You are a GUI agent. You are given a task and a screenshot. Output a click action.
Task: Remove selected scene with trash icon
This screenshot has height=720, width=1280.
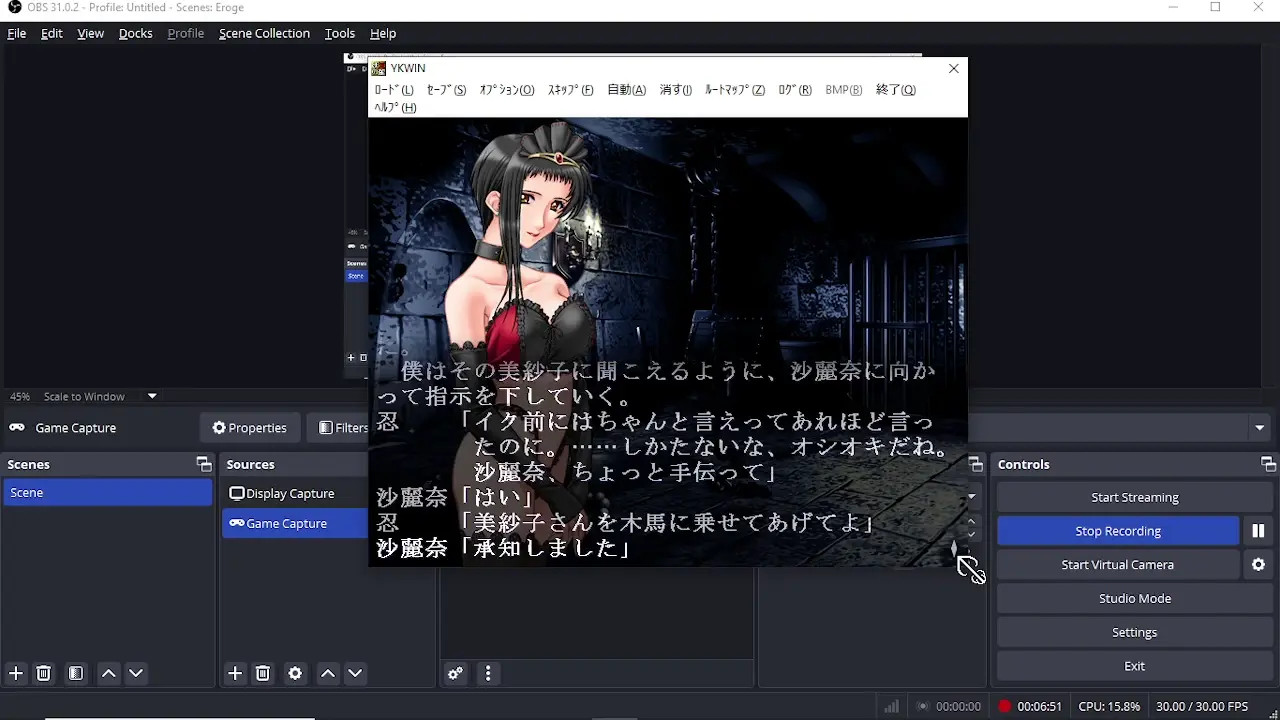pos(44,674)
